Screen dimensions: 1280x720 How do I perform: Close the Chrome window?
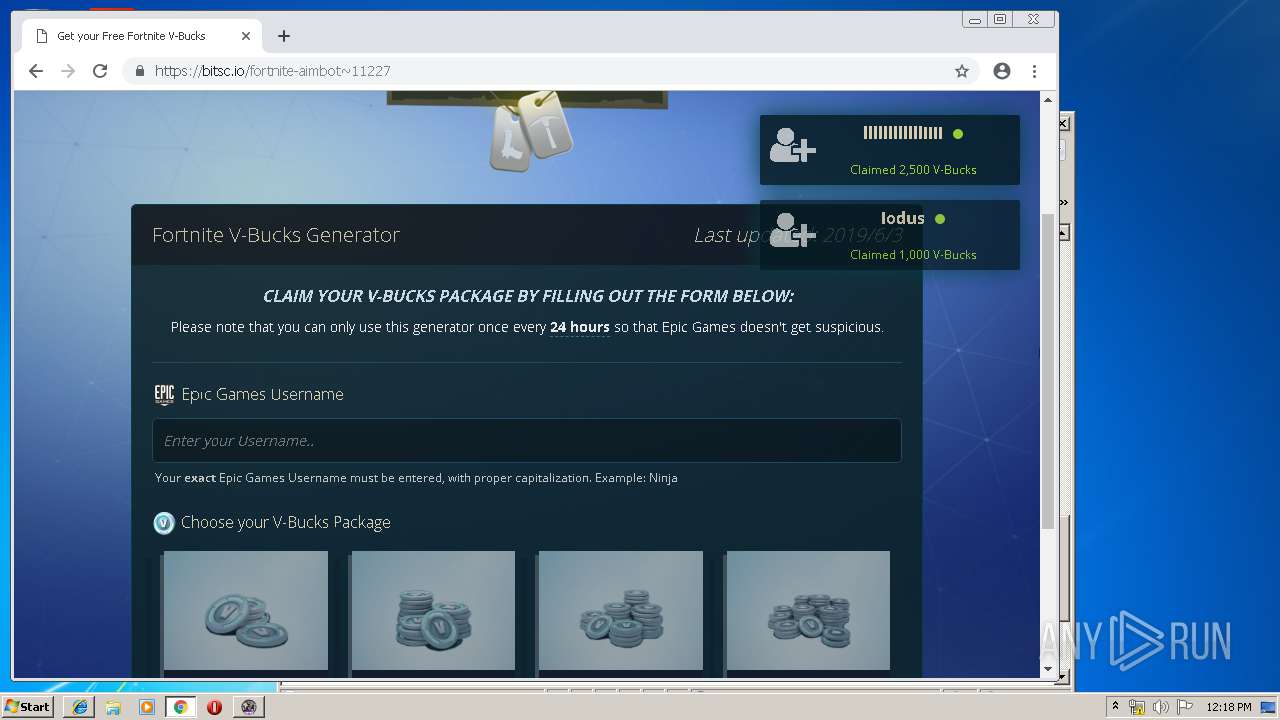(1033, 19)
